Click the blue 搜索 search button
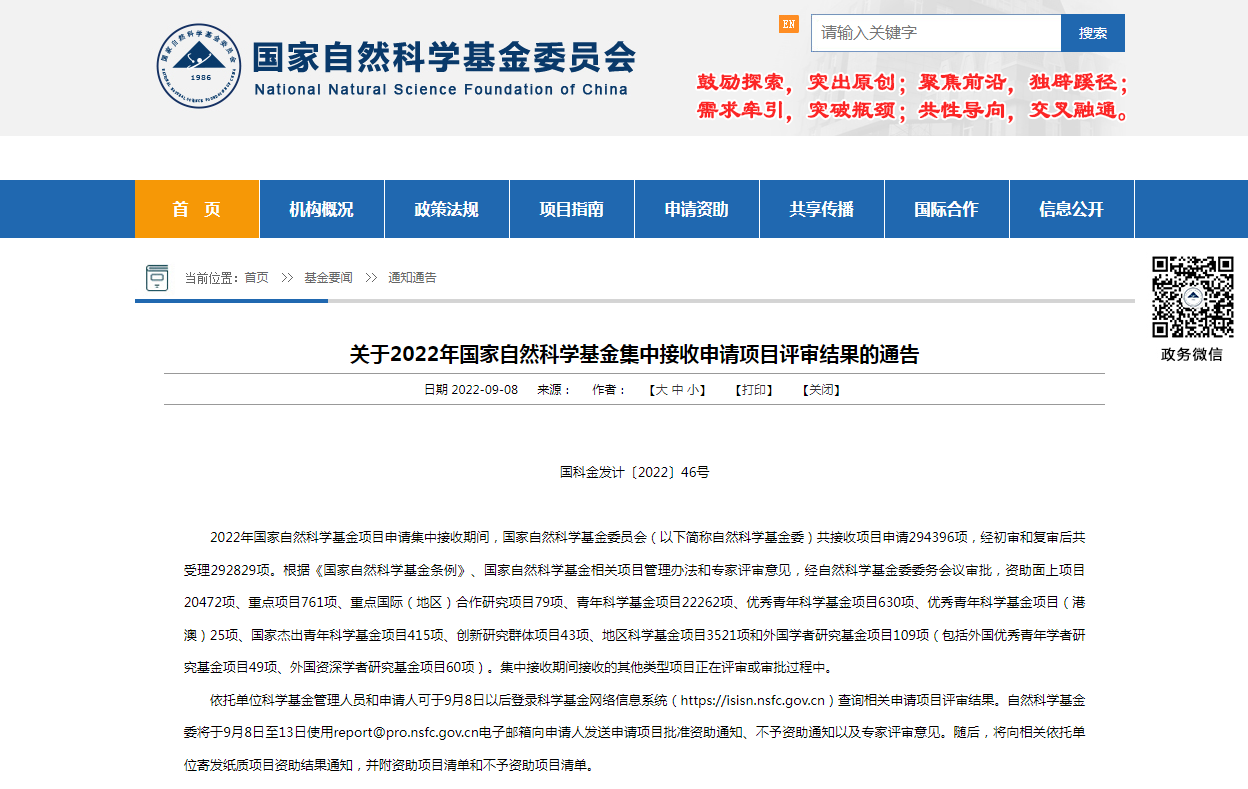The image size is (1248, 789). (1093, 33)
